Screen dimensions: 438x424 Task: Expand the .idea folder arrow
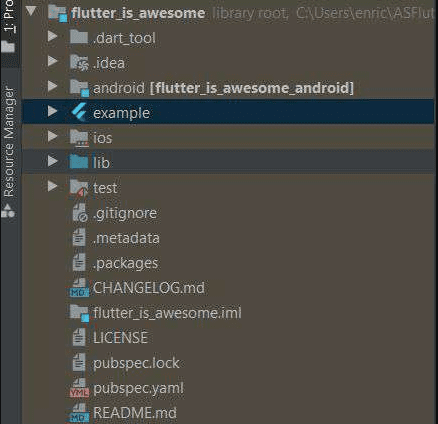pos(52,61)
